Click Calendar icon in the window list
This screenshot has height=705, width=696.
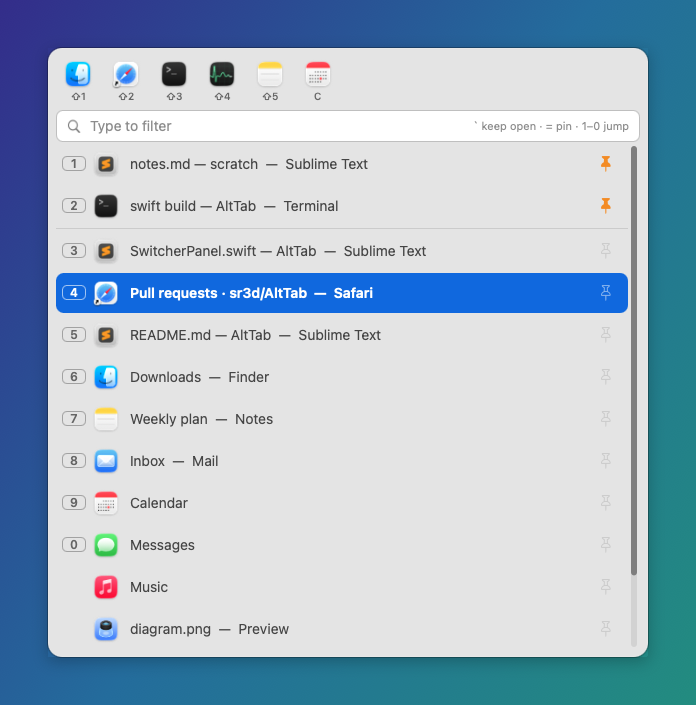[106, 503]
